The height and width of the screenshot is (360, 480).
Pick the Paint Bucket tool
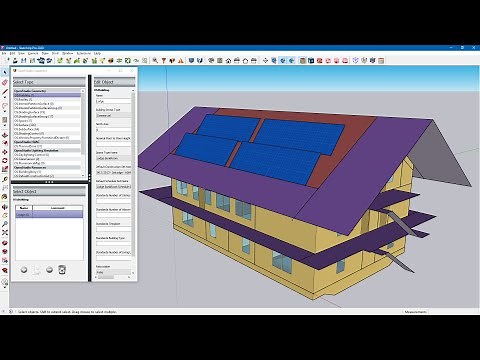tap(5, 197)
